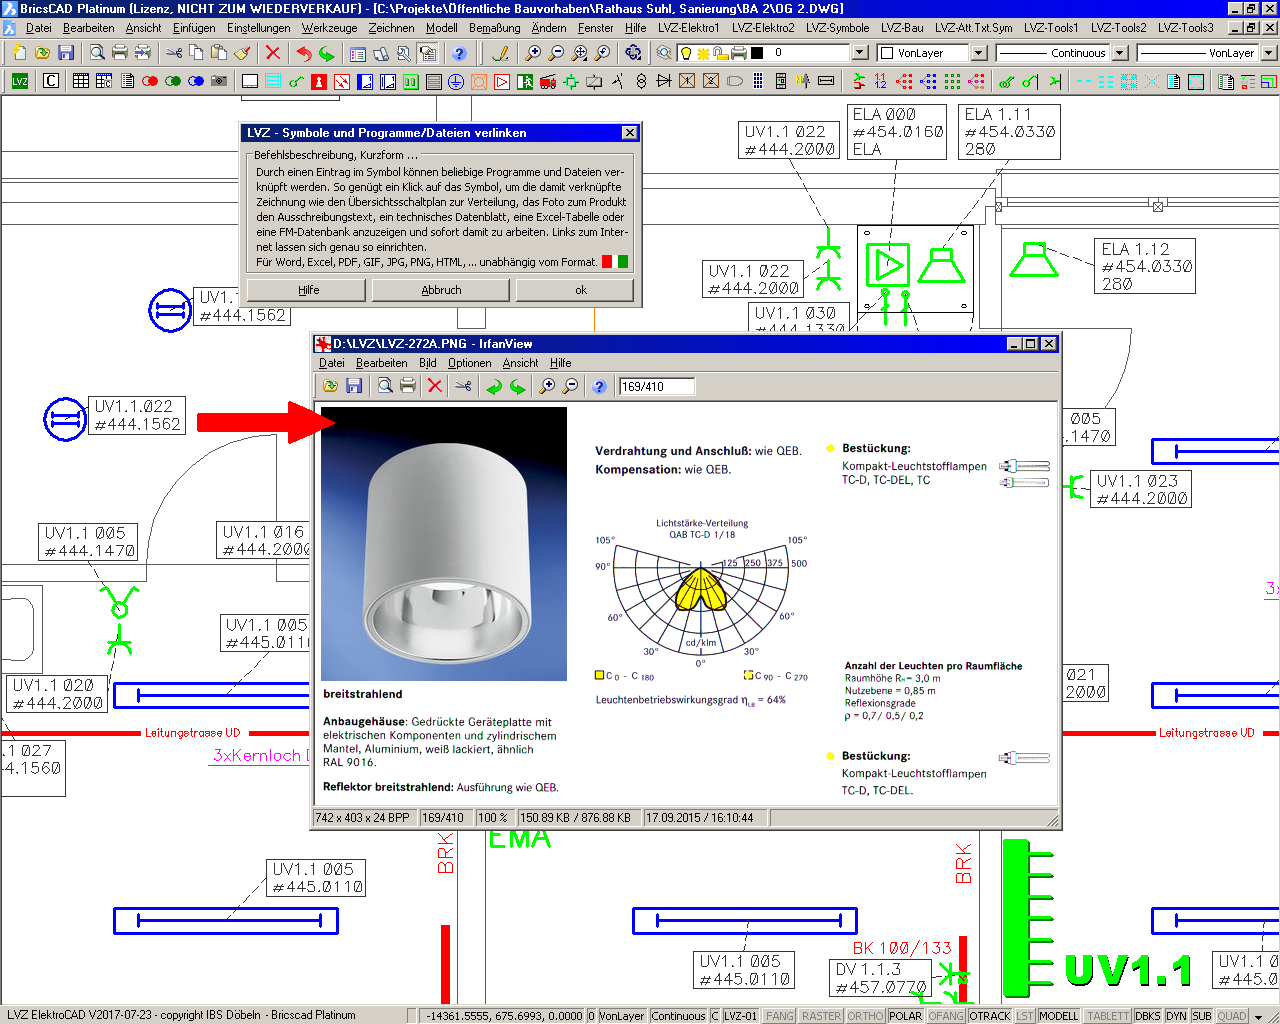Screen dimensions: 1280x1024
Task: Click the red square in LVZ dialog
Action: pyautogui.click(x=607, y=262)
